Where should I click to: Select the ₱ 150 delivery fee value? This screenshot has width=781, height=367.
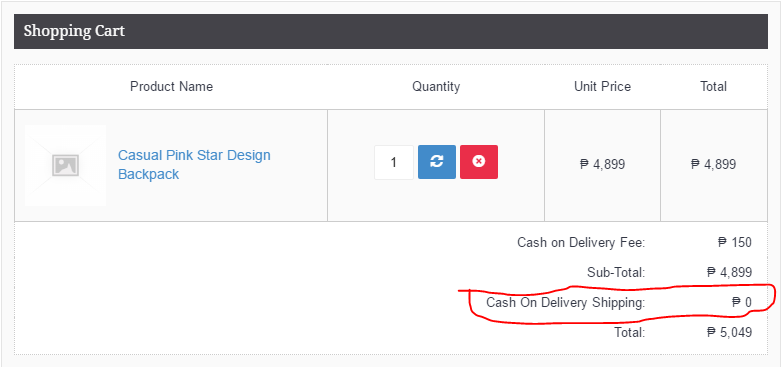(x=735, y=243)
